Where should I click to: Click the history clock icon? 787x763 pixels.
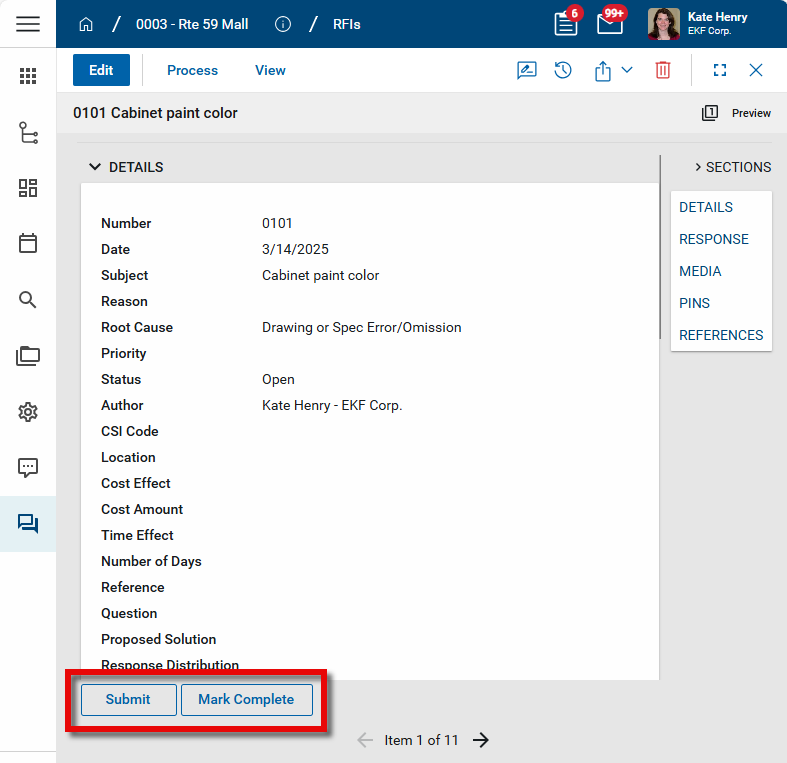(563, 70)
